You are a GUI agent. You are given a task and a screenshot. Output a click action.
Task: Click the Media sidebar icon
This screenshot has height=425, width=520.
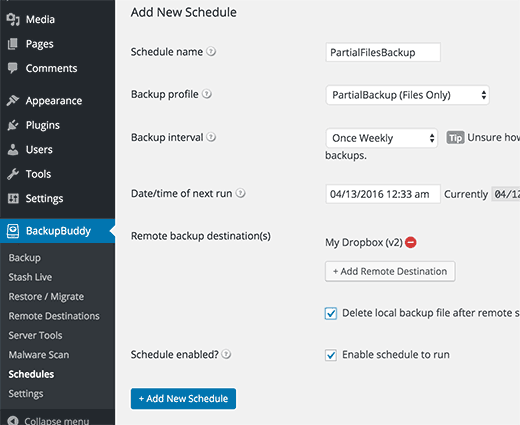click(x=13, y=19)
